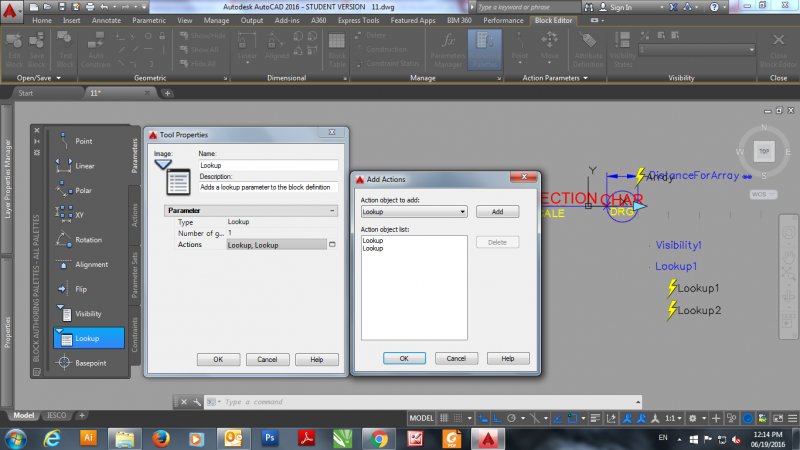This screenshot has width=800, height=450.
Task: Click the Visibility parameter in palette
Action: [x=88, y=313]
